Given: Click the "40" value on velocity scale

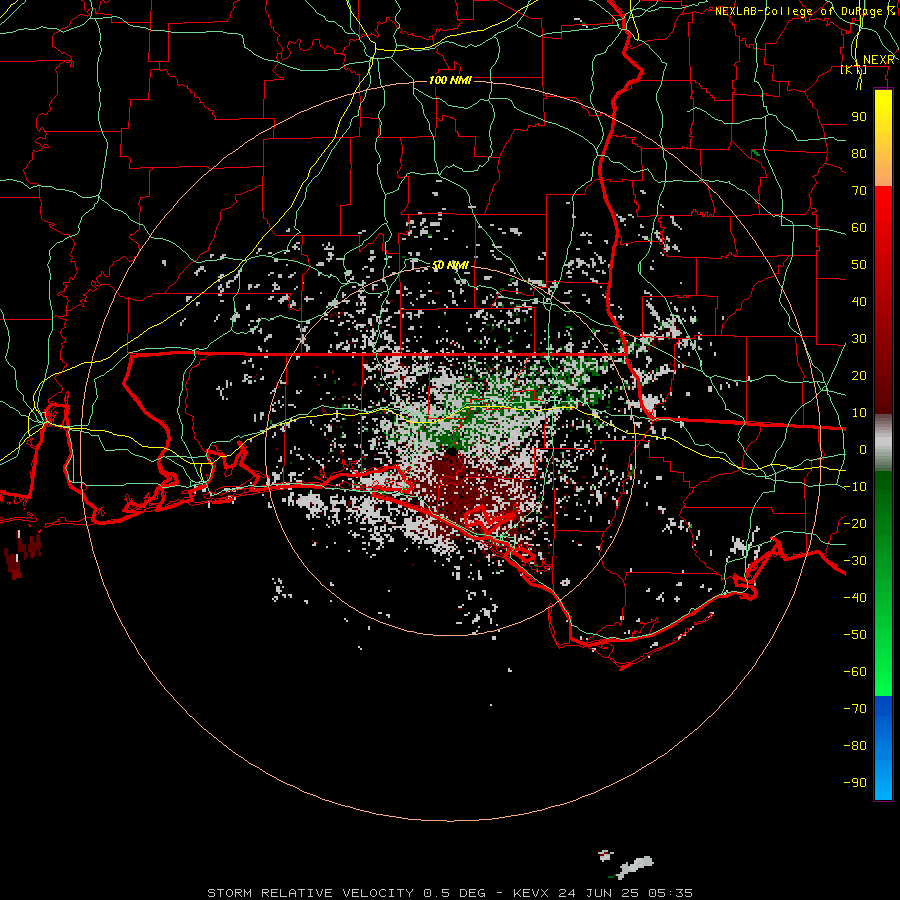Looking at the screenshot, I should (859, 302).
